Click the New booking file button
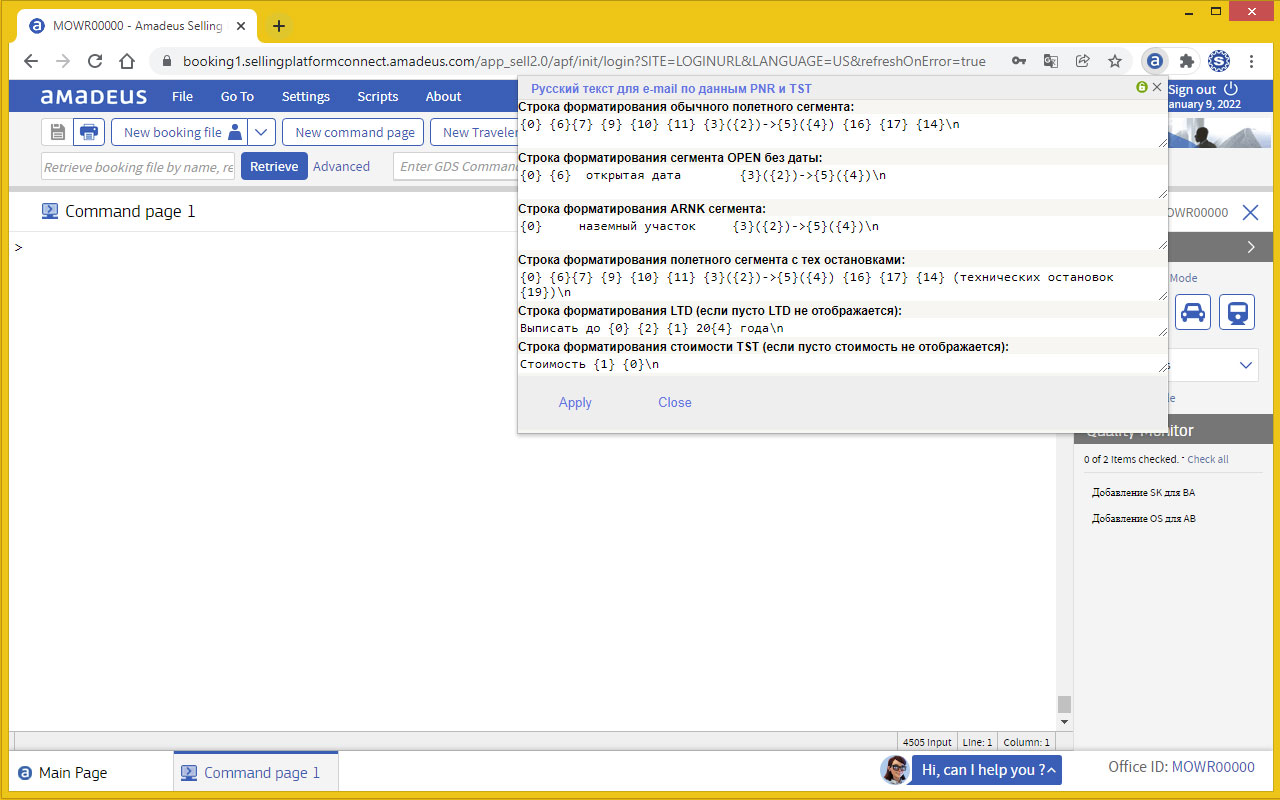 tap(179, 132)
